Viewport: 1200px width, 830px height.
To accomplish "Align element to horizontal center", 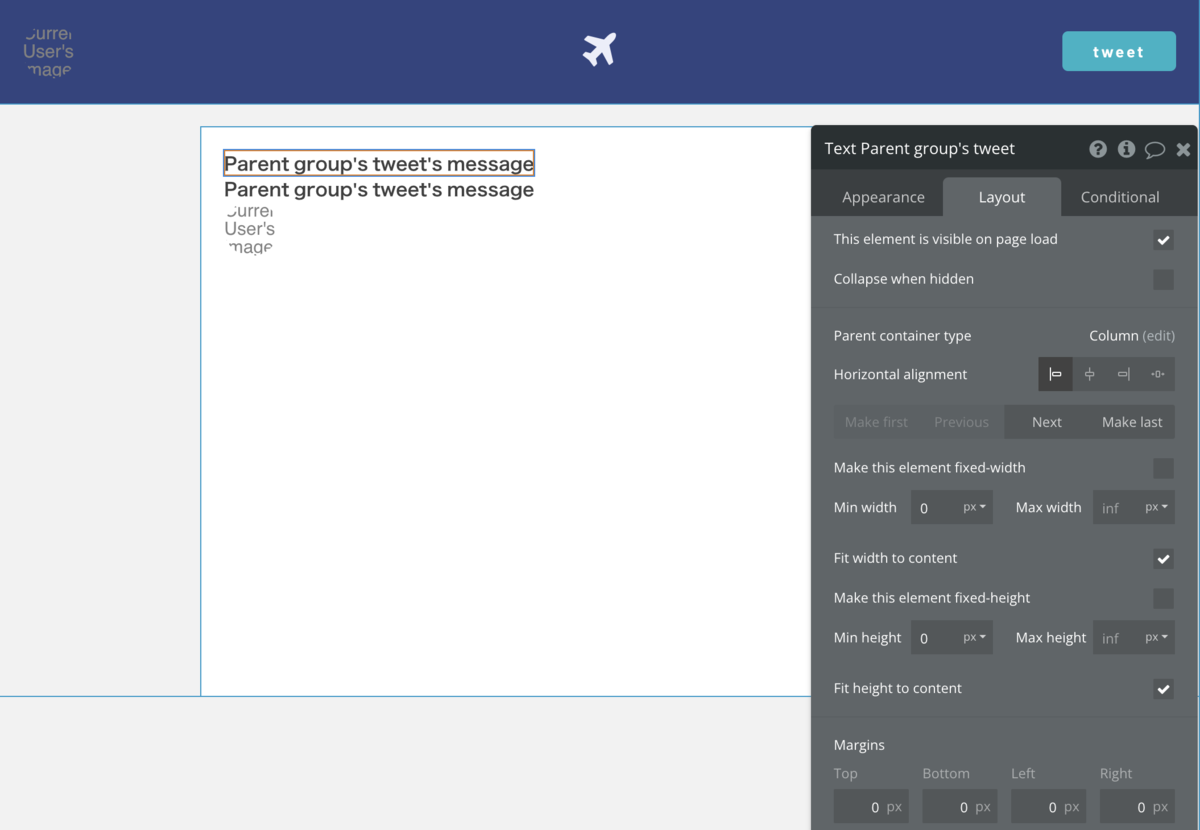I will tap(1090, 374).
